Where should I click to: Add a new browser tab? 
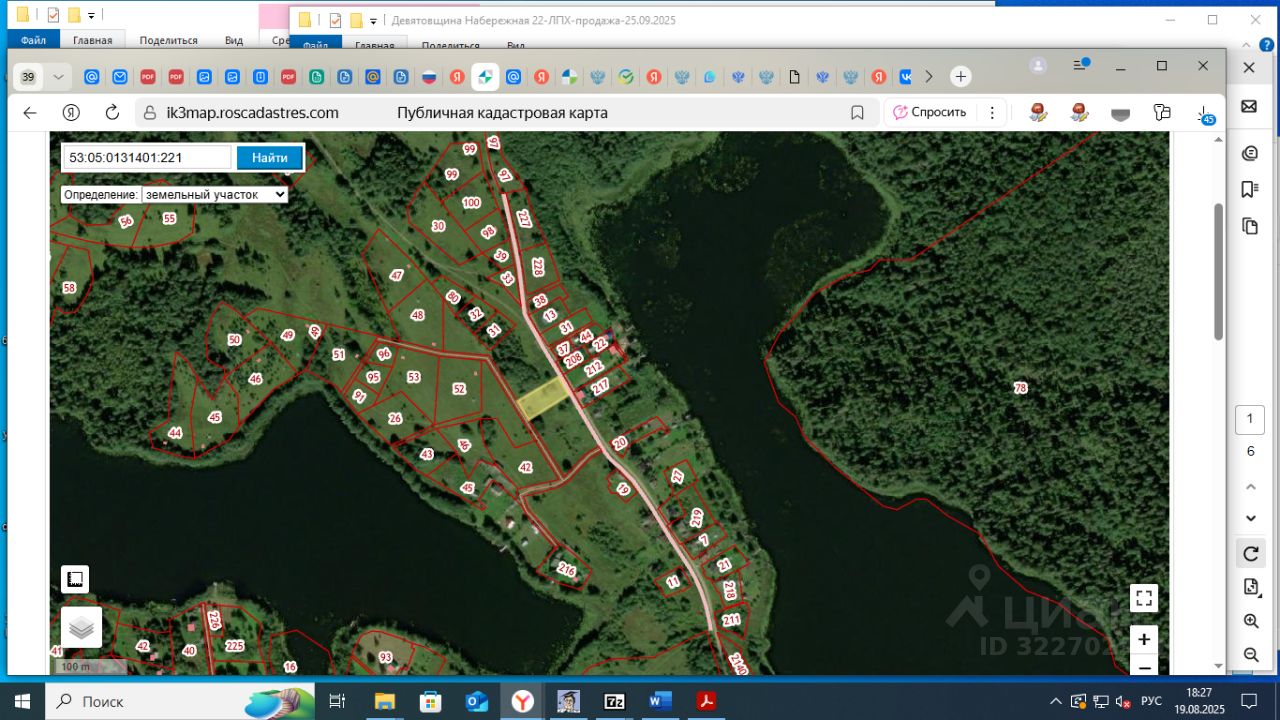[960, 77]
